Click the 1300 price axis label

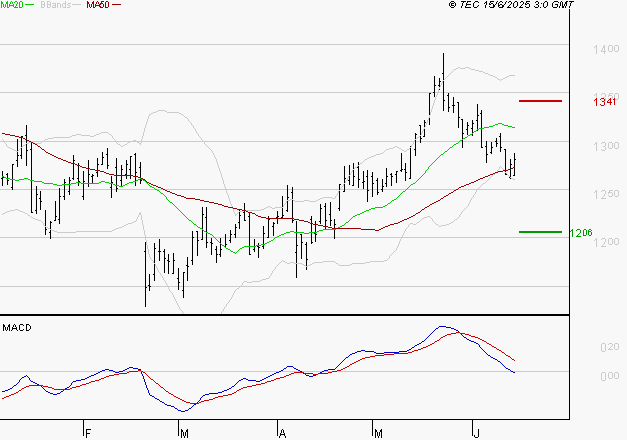[x=606, y=146]
